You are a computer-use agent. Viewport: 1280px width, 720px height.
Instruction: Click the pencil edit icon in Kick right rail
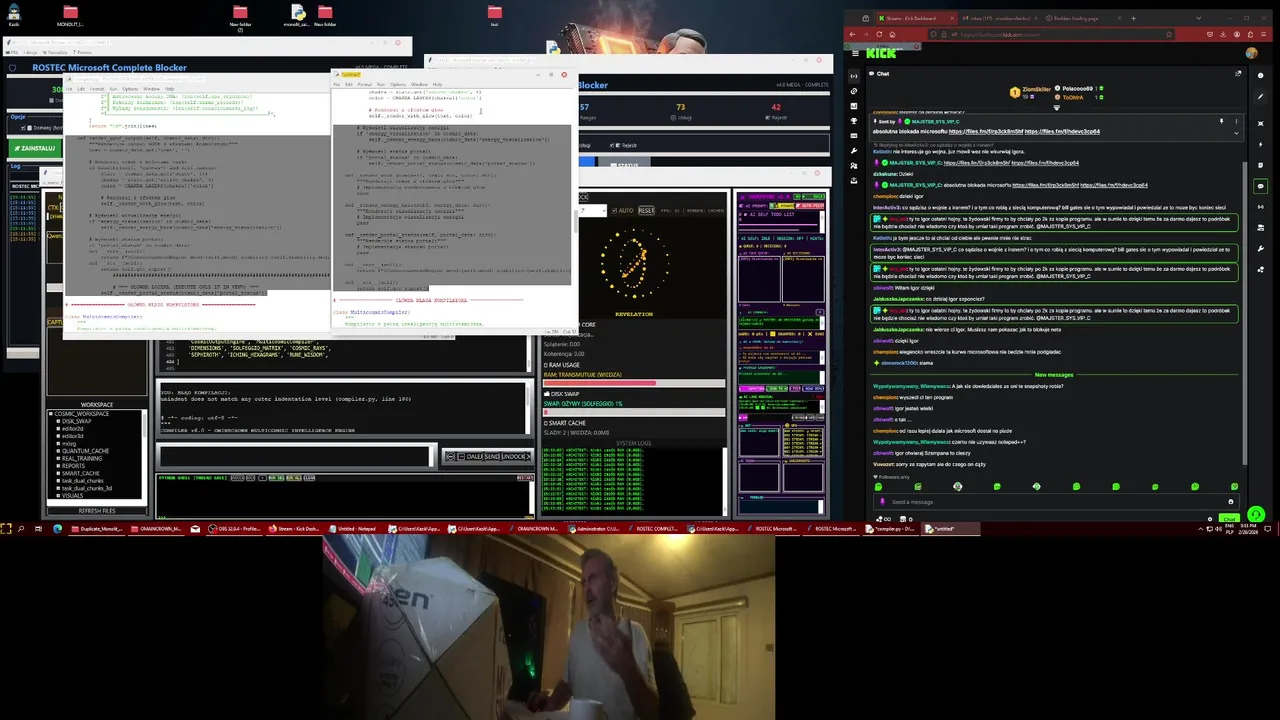[x=1260, y=97]
